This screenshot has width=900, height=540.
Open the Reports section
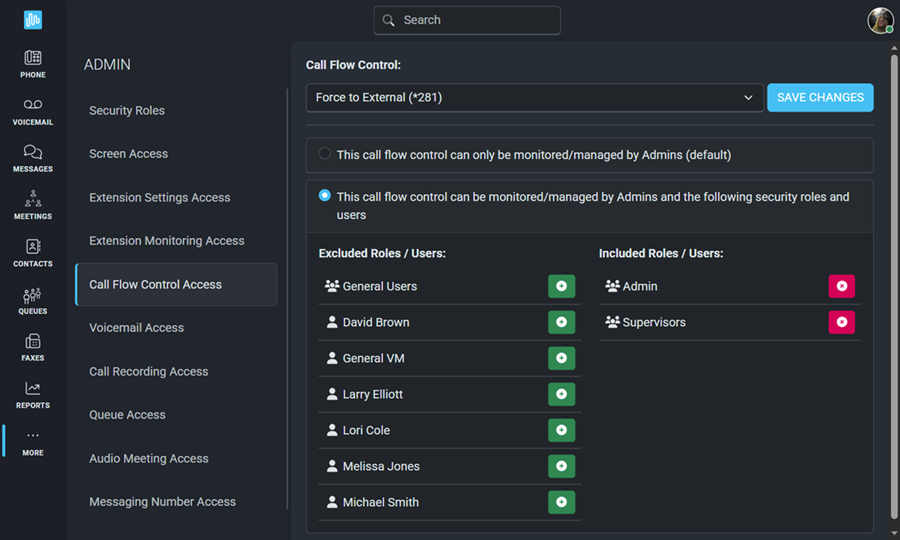point(33,395)
